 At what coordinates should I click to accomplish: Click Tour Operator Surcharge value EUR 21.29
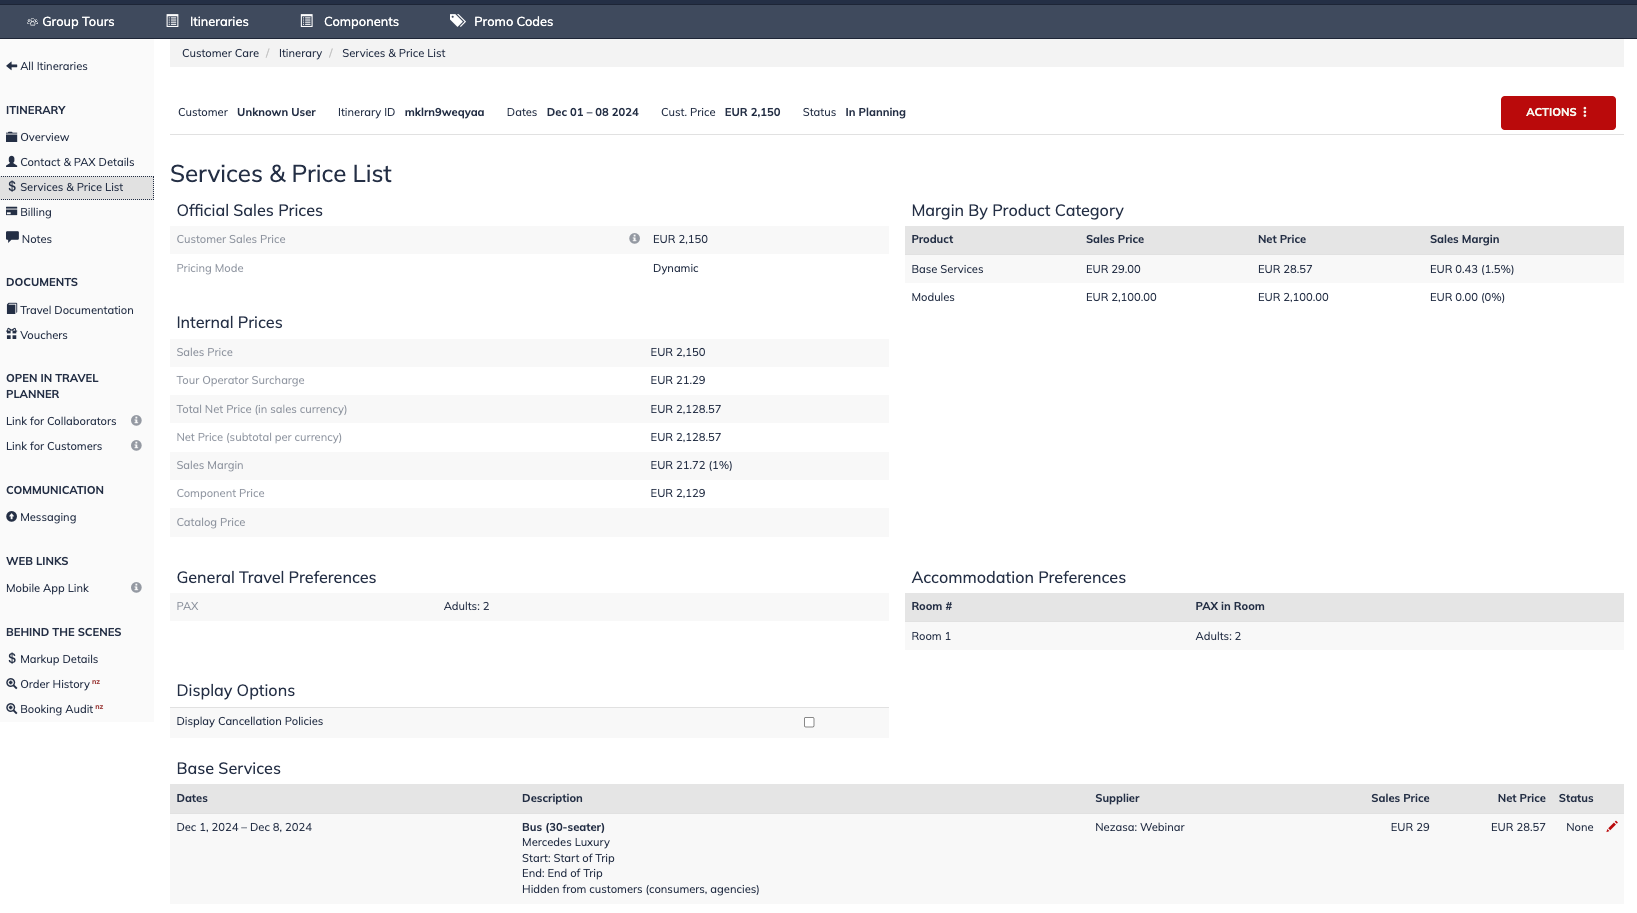(x=678, y=380)
